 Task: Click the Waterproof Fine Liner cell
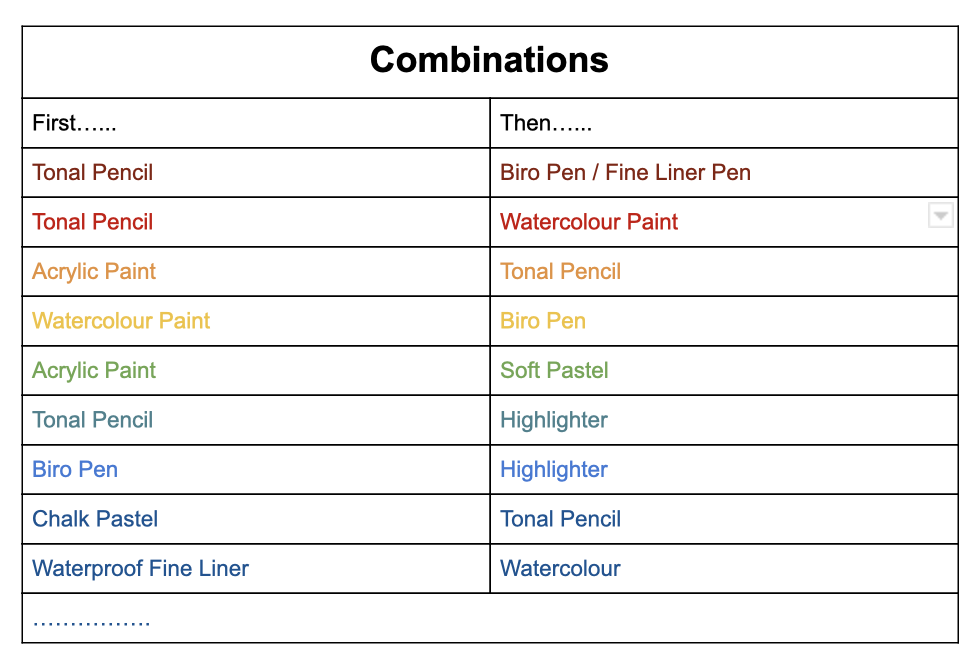tap(140, 568)
